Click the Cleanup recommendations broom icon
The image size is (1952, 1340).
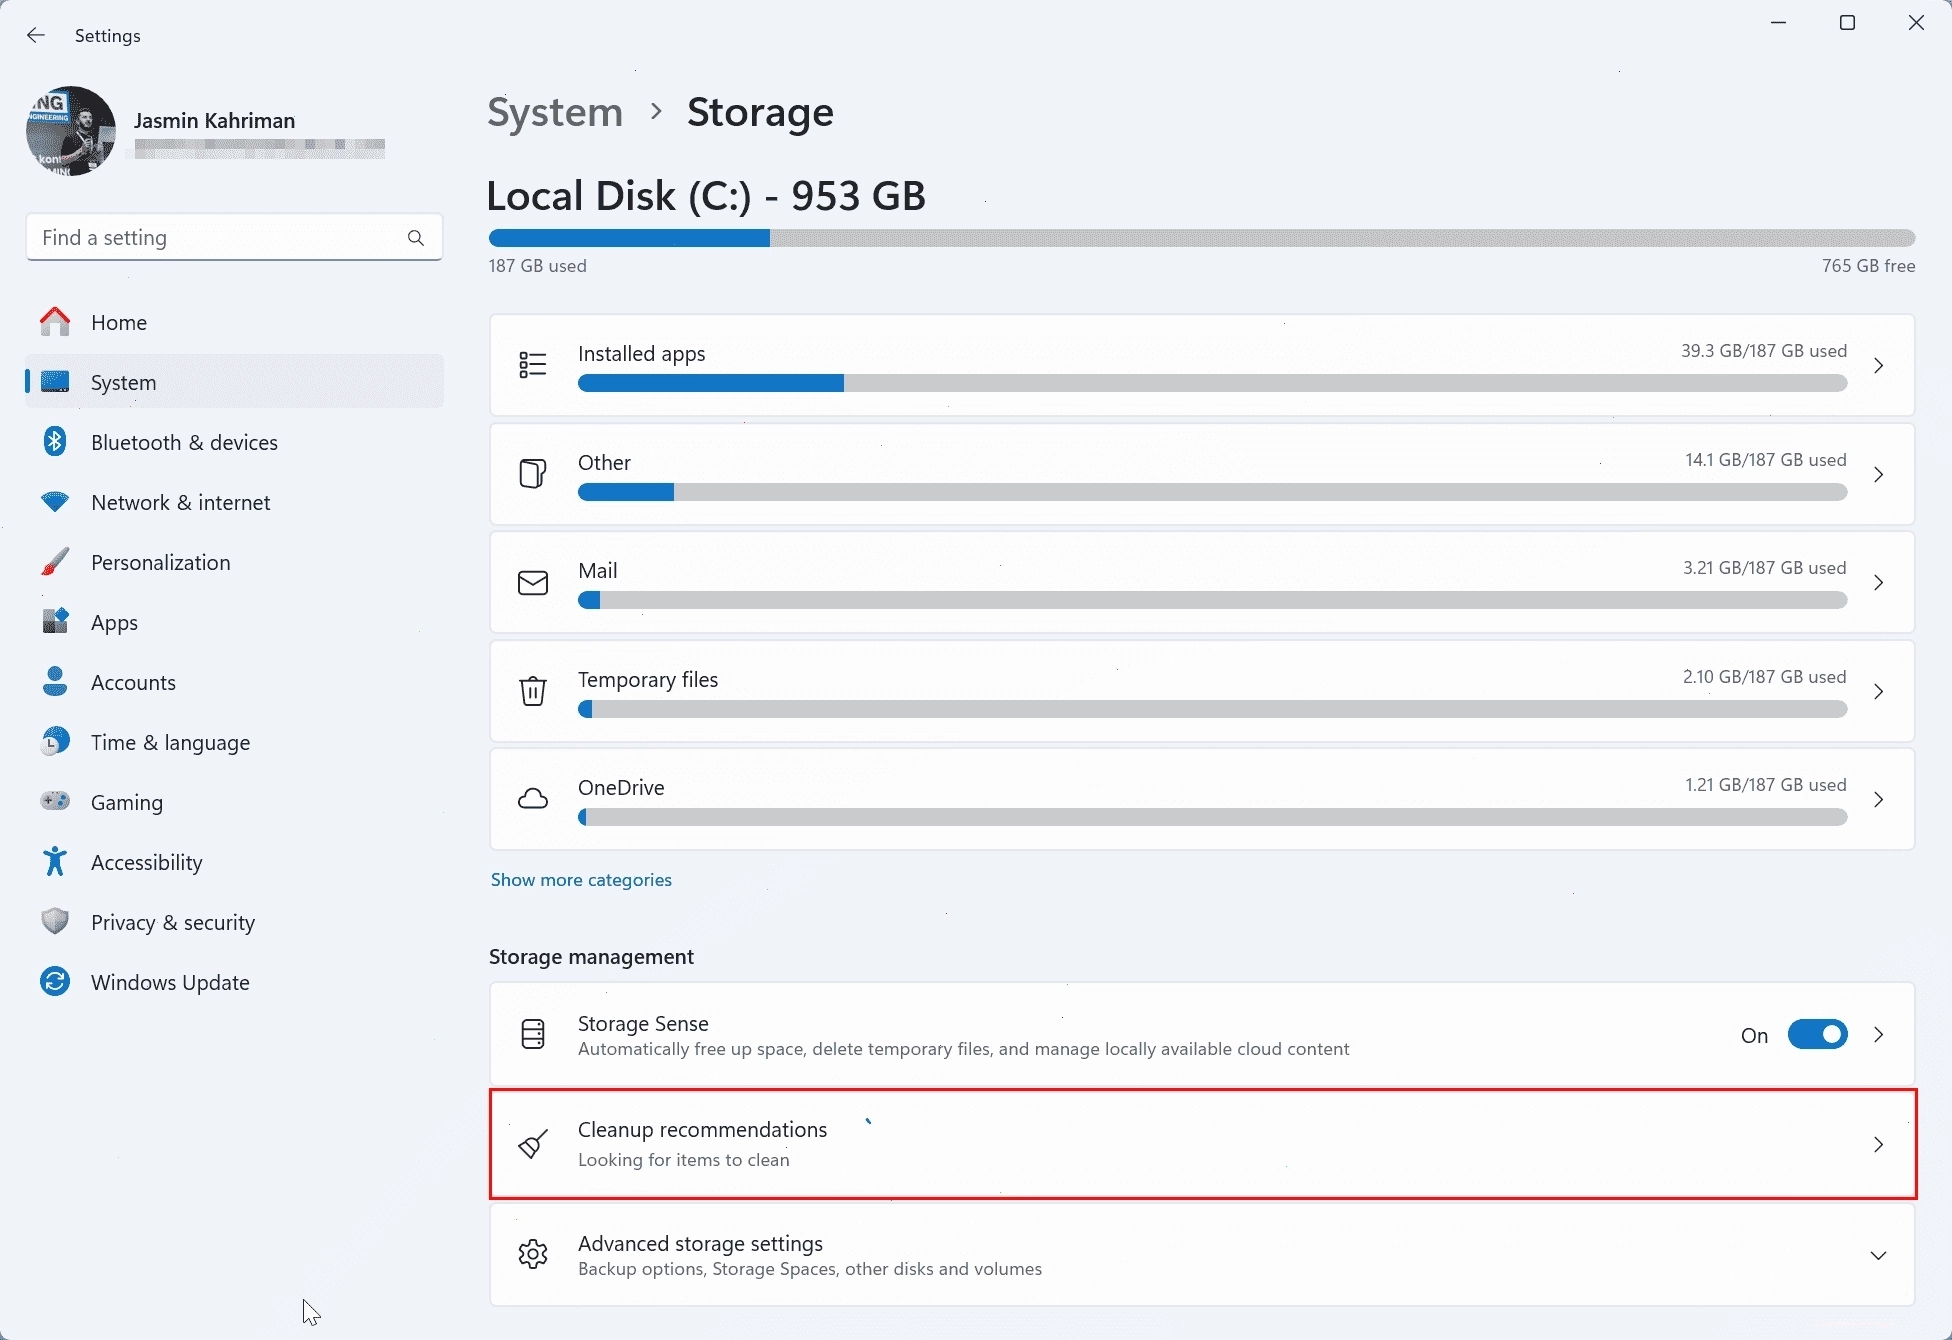tap(533, 1144)
